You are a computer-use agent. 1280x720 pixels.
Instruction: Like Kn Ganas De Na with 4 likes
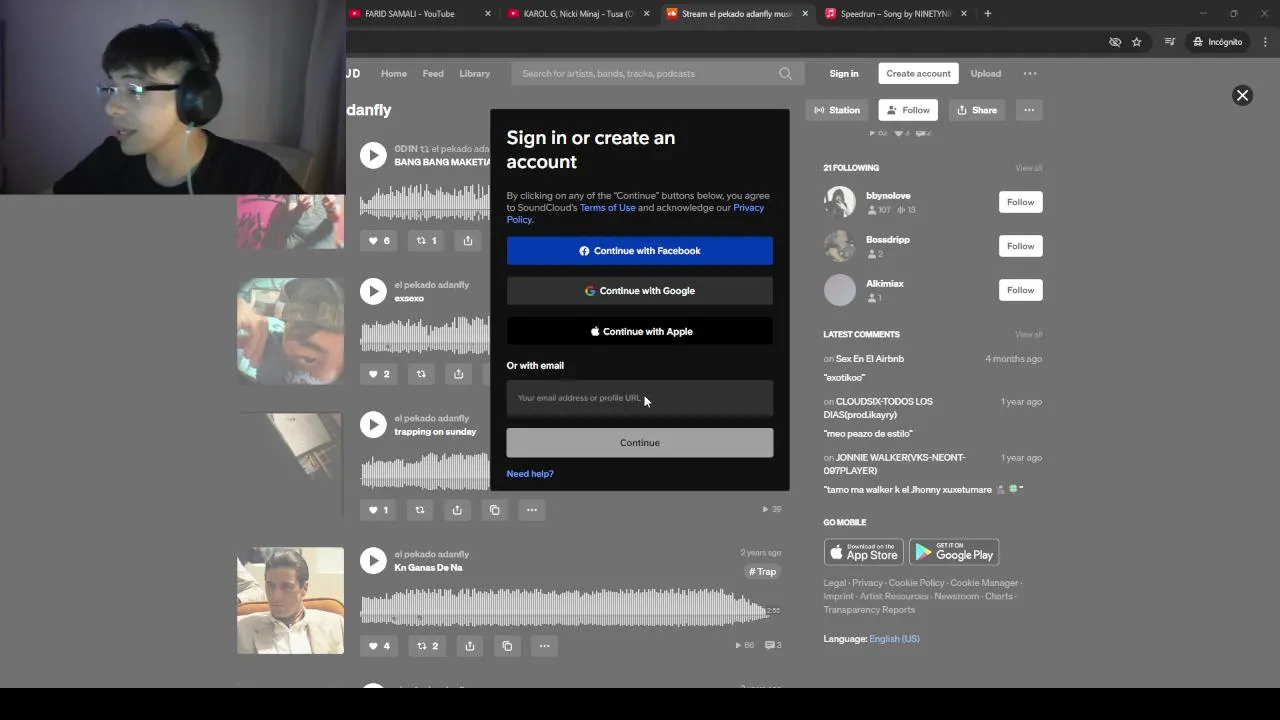379,646
